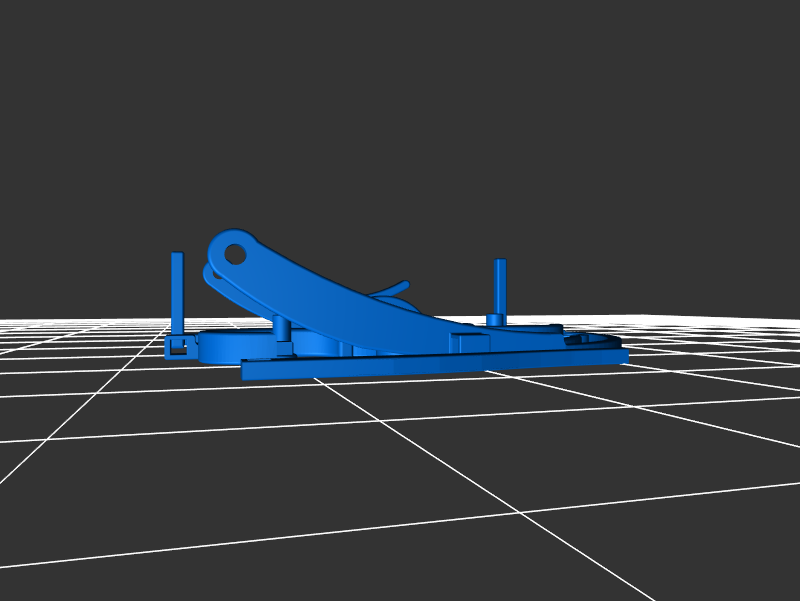800x601 pixels.
Task: Click the small square bracket under left post
Action: [177, 346]
